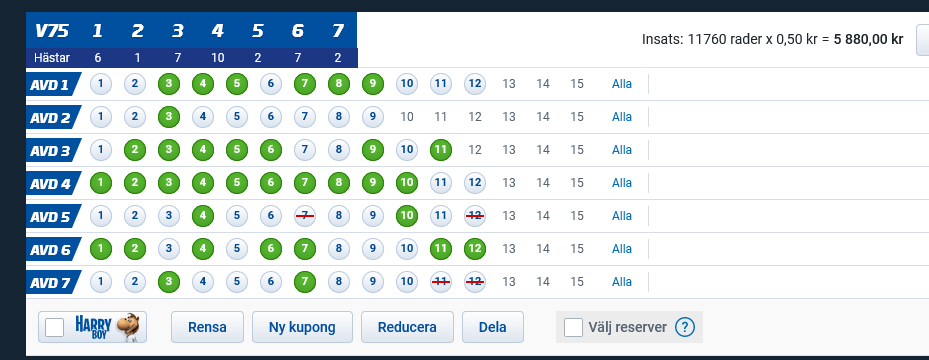Select the AVD 4 row label
Viewport: 929px width, 360px height.
coord(52,183)
